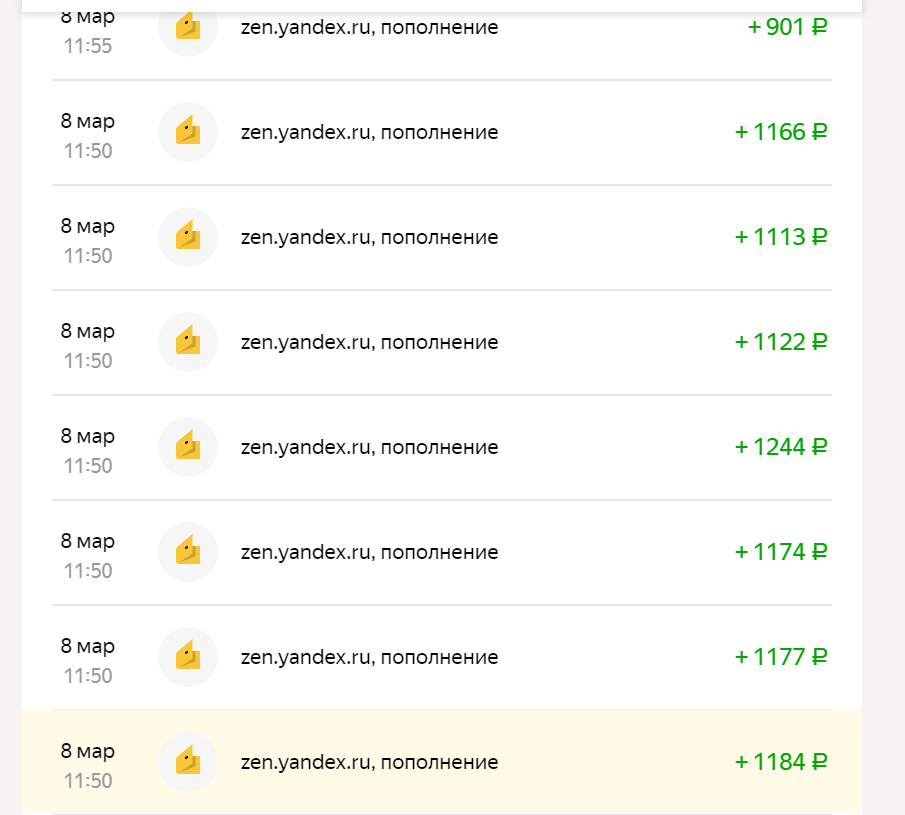Click zen.yandex.ru пополнение text in +1177 ₽ row
This screenshot has width=905, height=815.
(x=369, y=657)
